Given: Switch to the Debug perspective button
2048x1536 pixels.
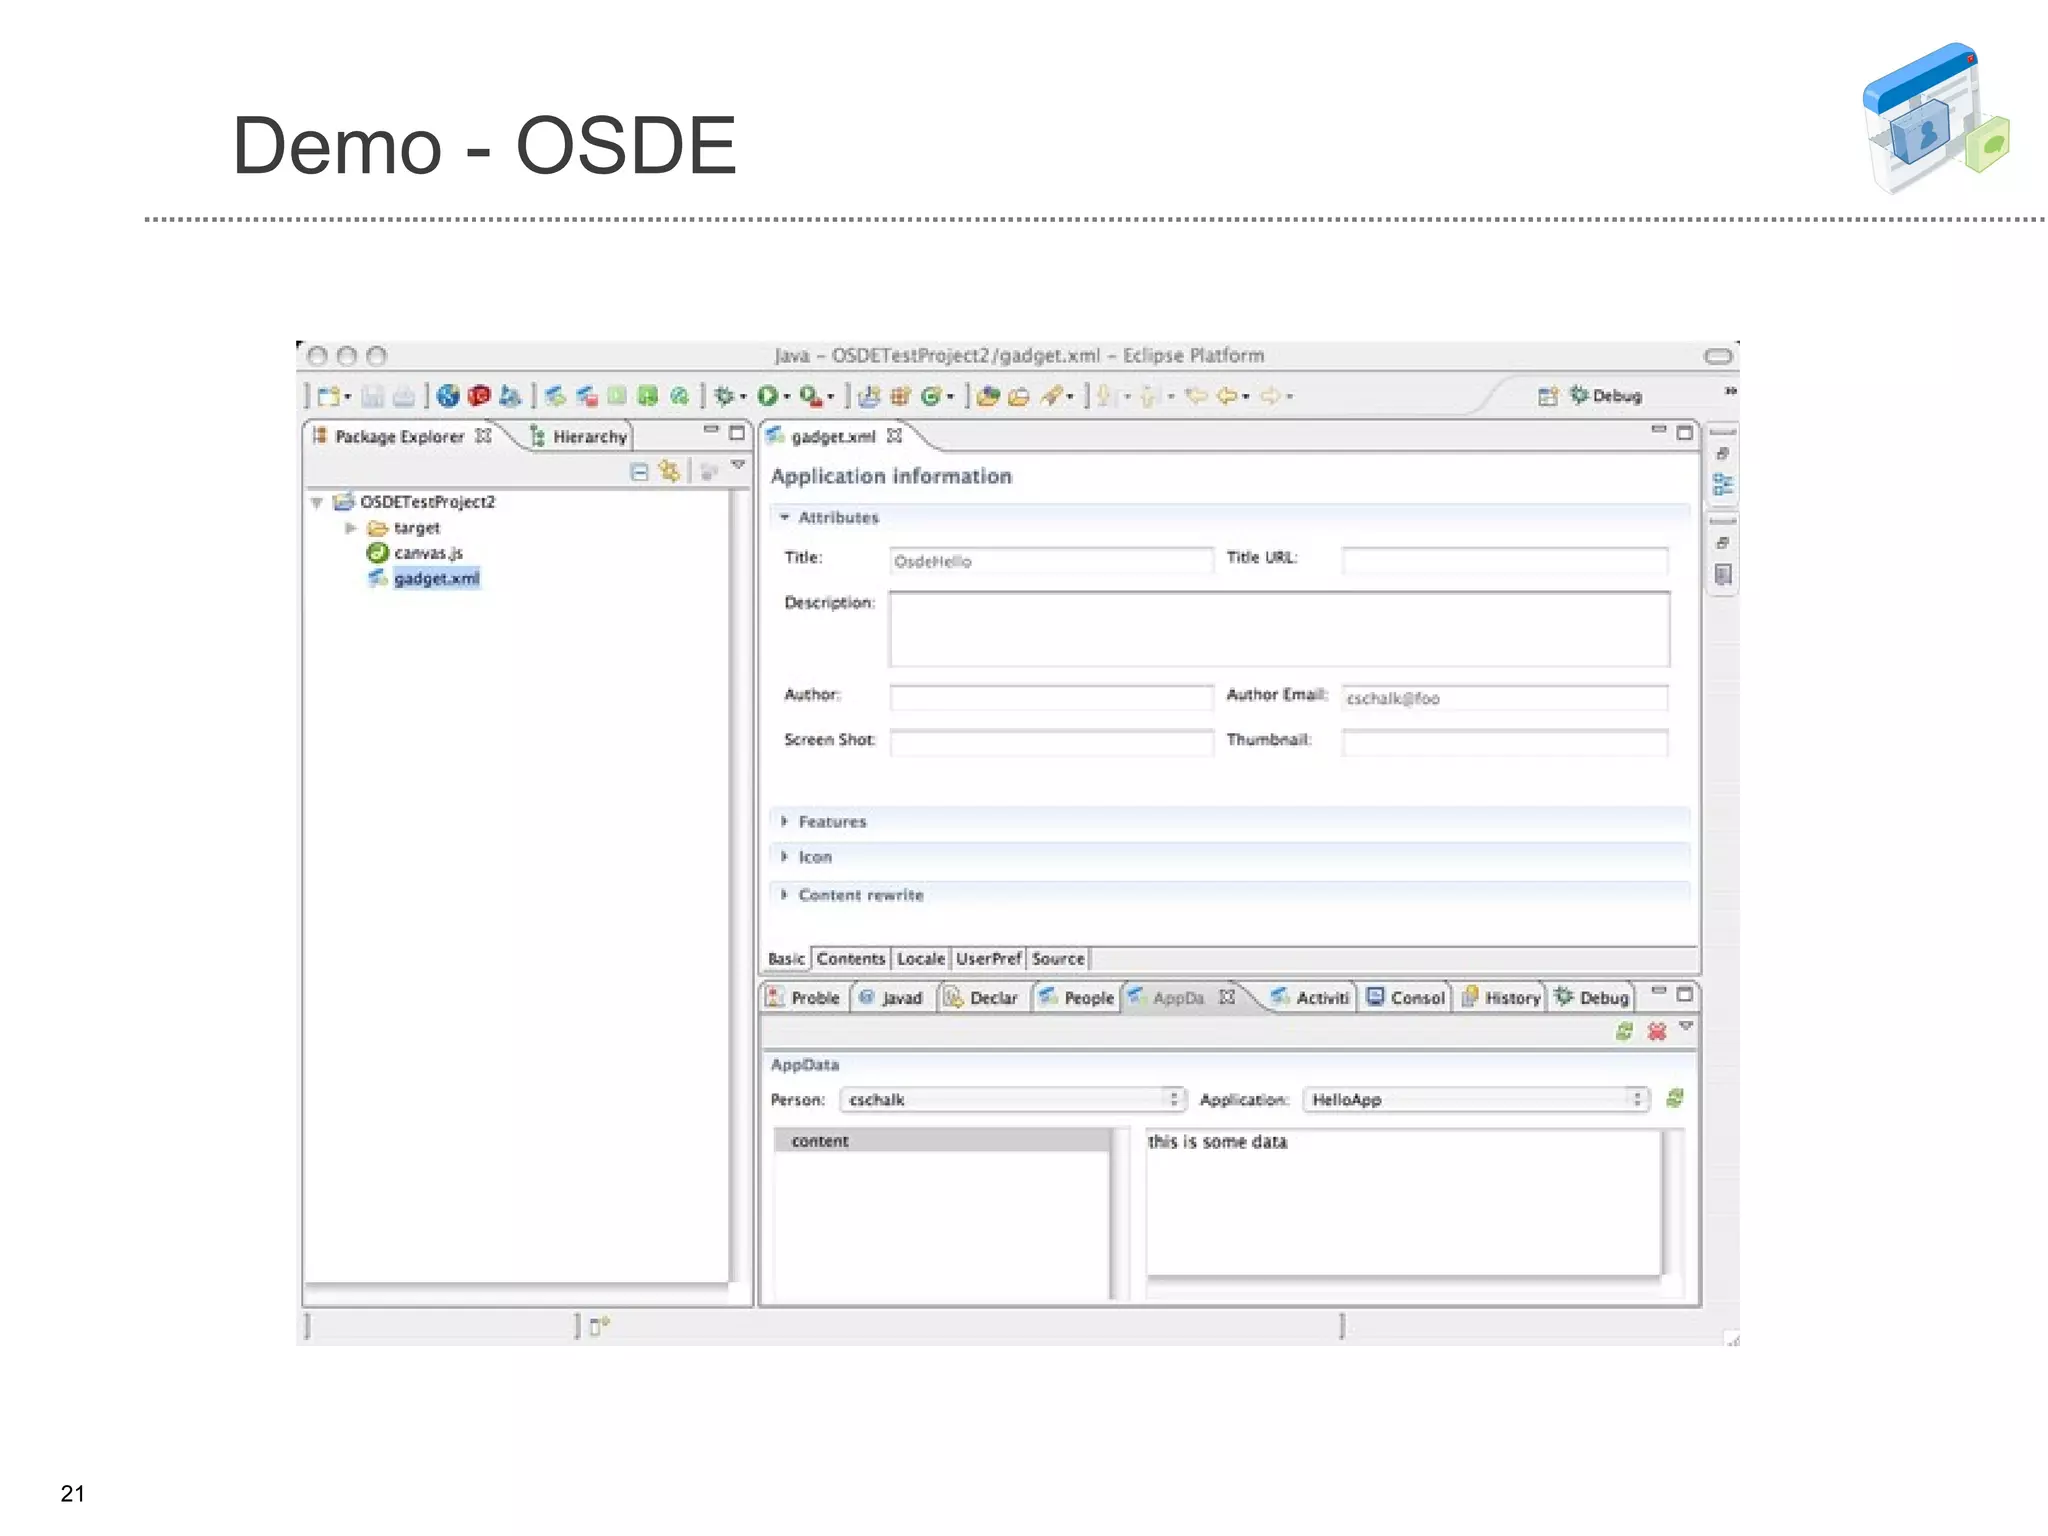Looking at the screenshot, I should coord(1606,396).
